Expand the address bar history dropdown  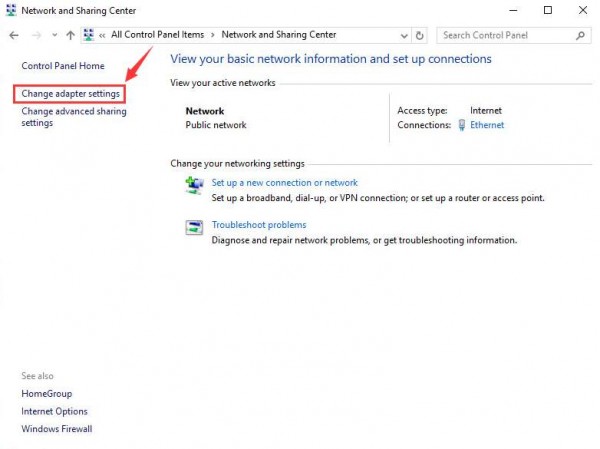click(x=404, y=36)
